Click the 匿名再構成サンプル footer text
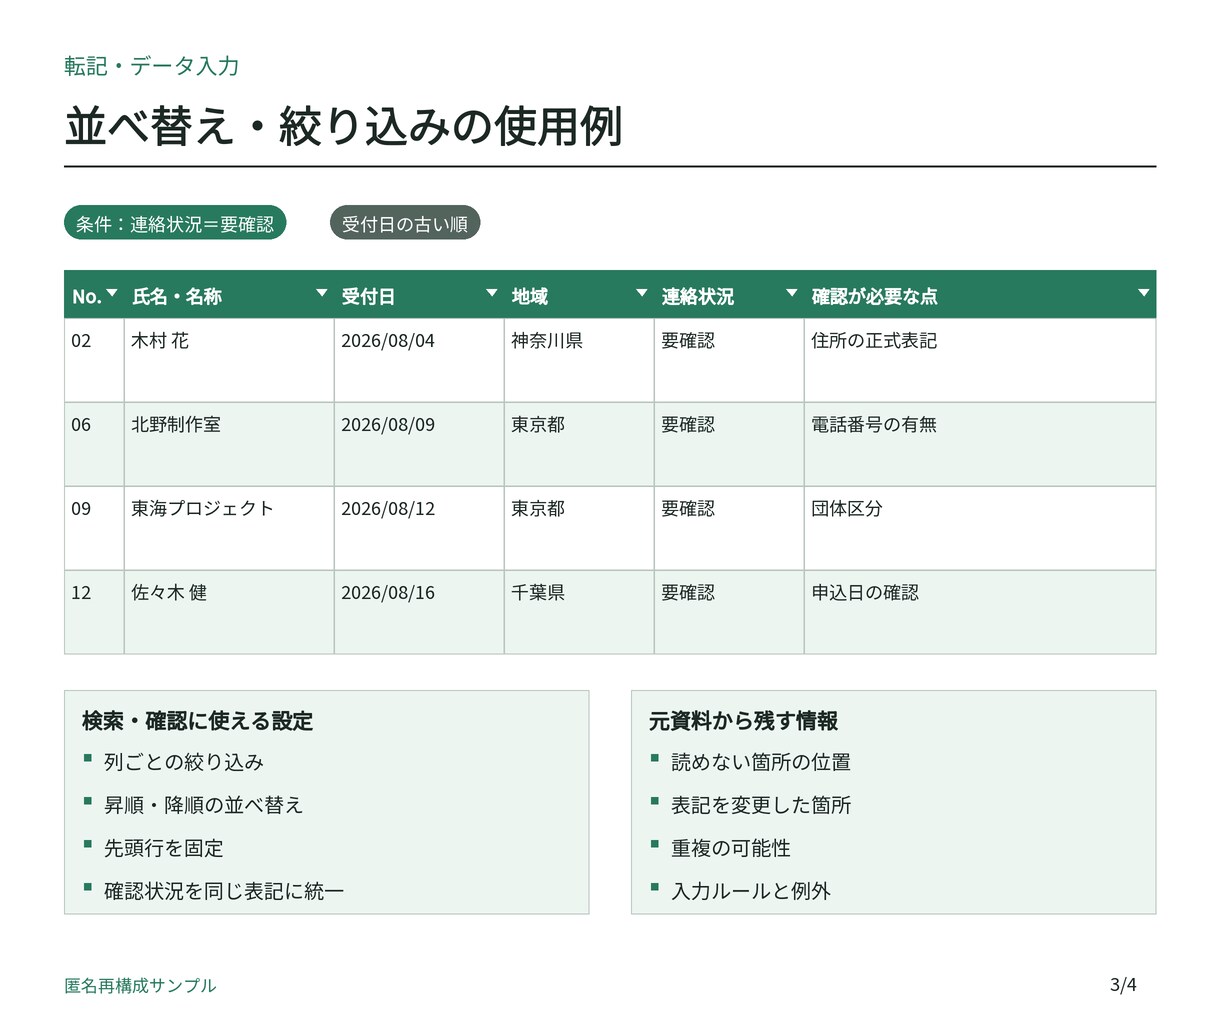Image resolution: width=1220 pixels, height=1016 pixels. pyautogui.click(x=140, y=985)
